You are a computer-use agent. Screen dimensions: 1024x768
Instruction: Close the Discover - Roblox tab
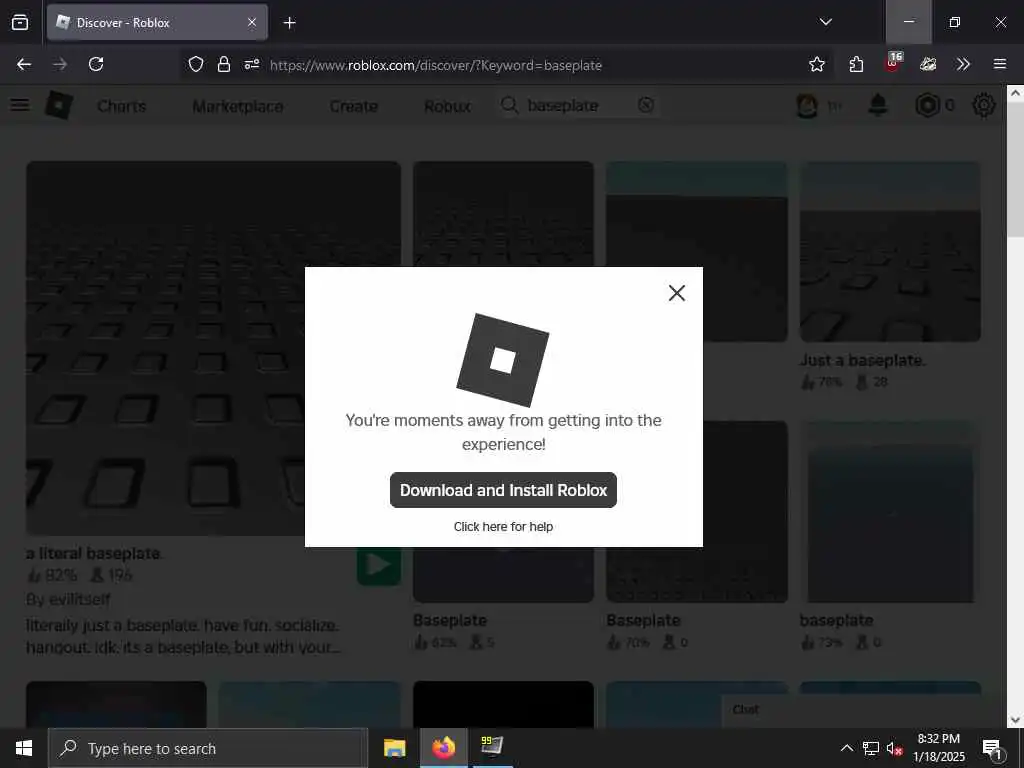click(252, 23)
